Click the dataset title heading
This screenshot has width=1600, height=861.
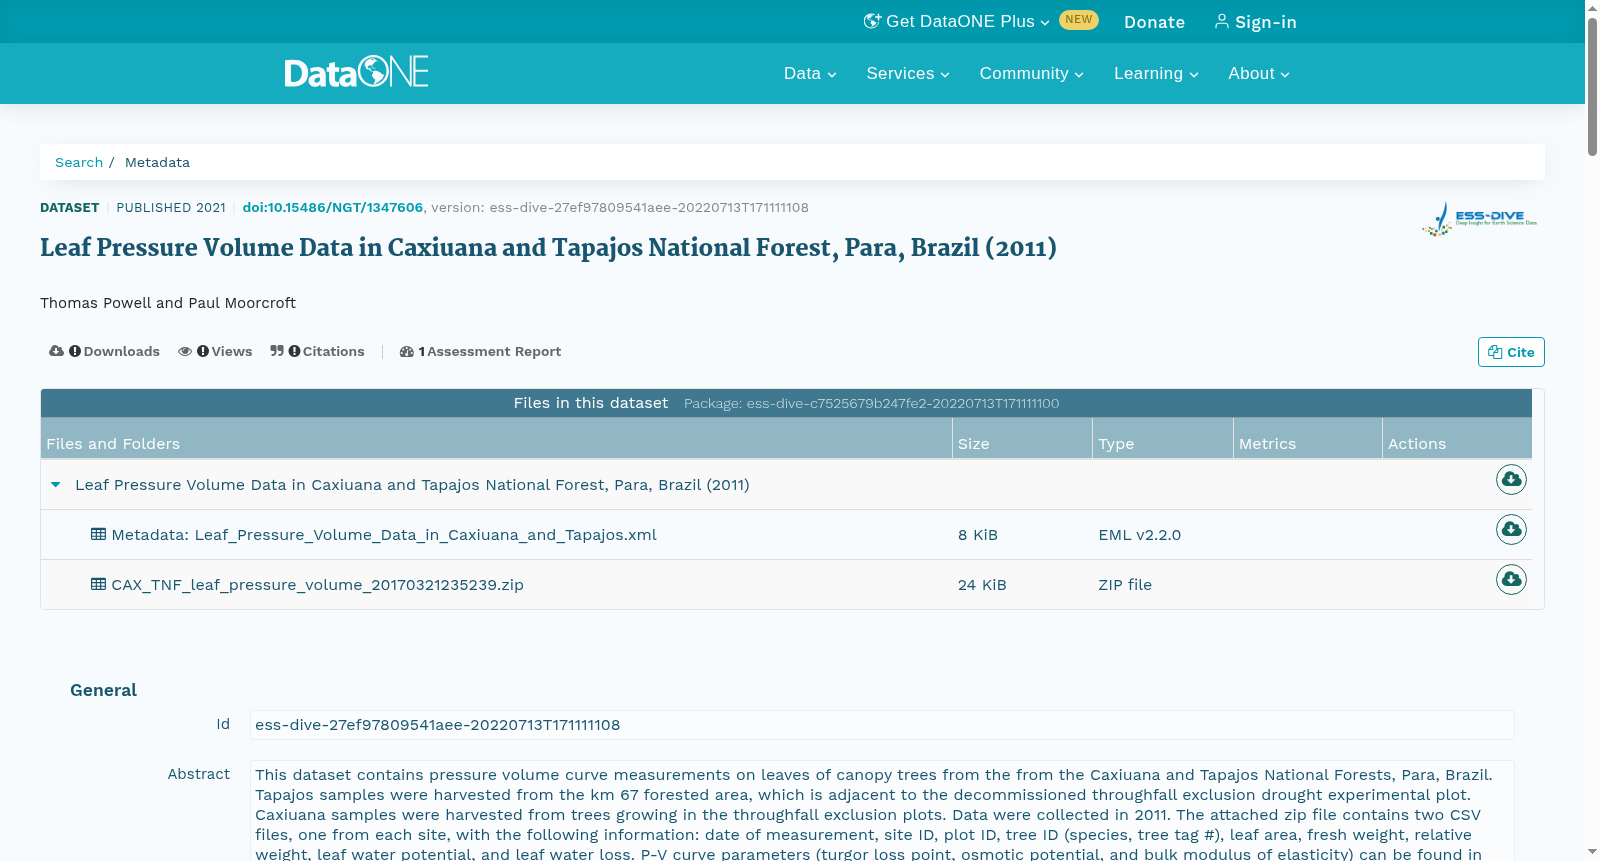click(x=548, y=247)
